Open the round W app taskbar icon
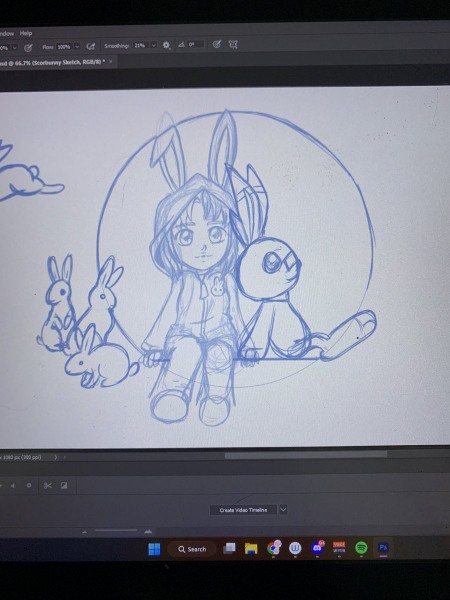The width and height of the screenshot is (450, 600). coord(295,548)
